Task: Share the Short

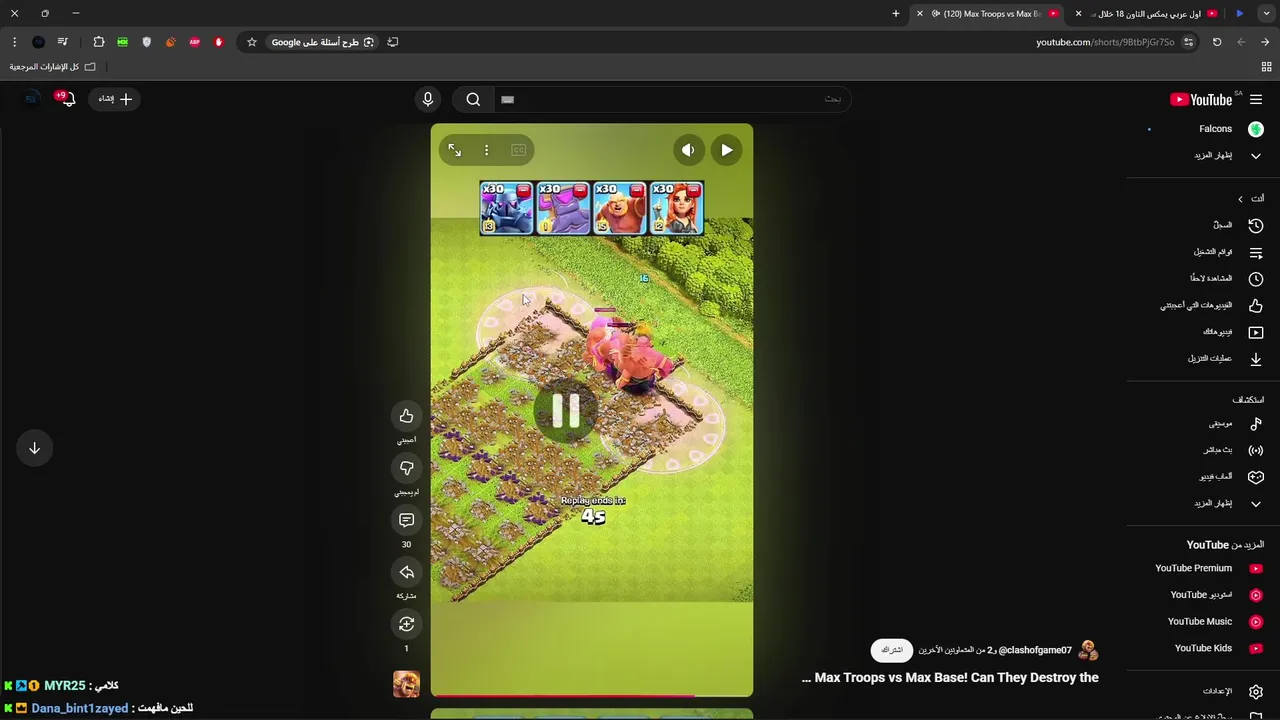Action: [x=406, y=572]
